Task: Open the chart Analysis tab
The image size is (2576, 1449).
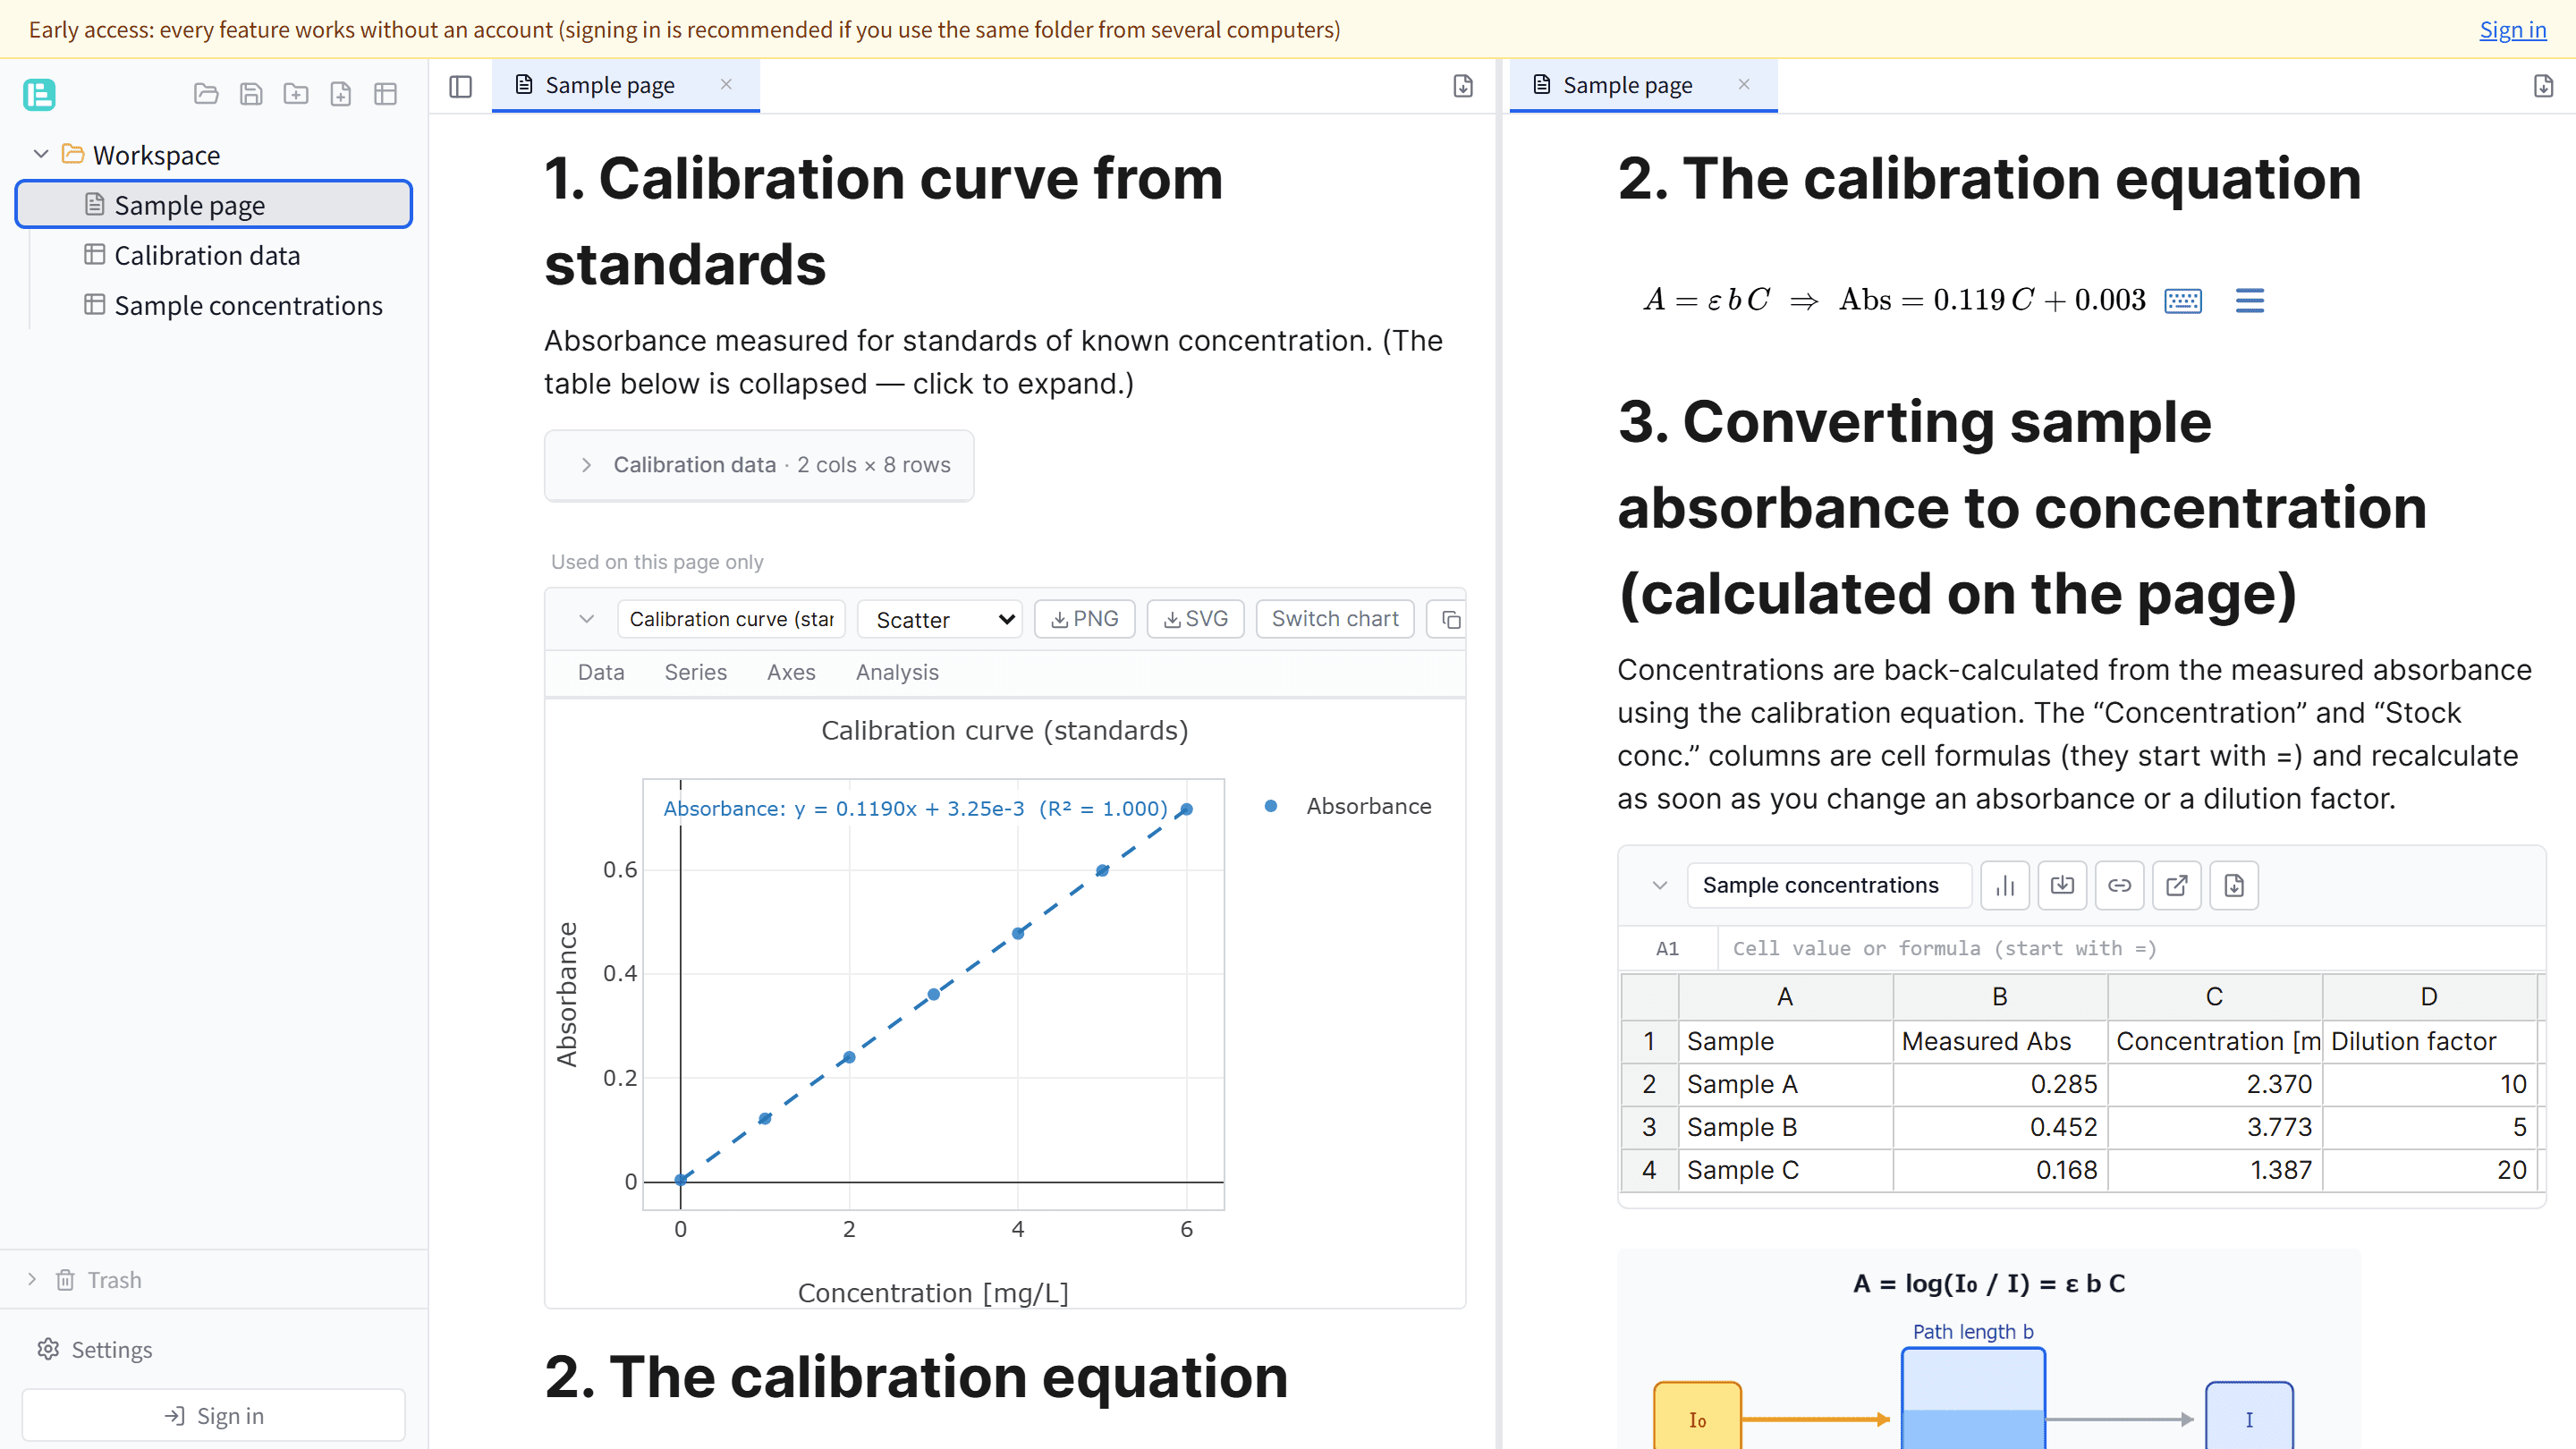Action: click(x=897, y=673)
